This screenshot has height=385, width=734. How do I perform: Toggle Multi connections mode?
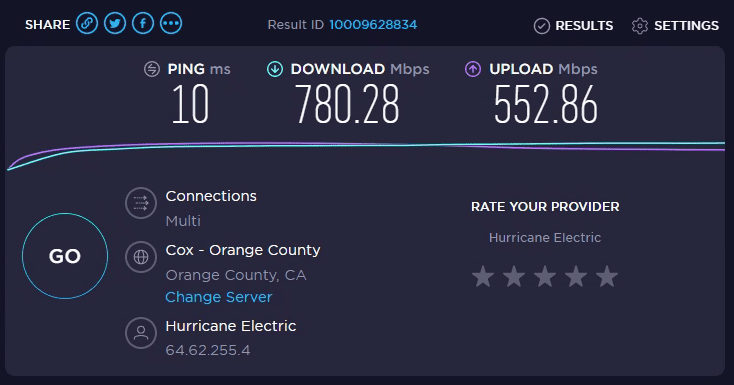click(x=183, y=221)
